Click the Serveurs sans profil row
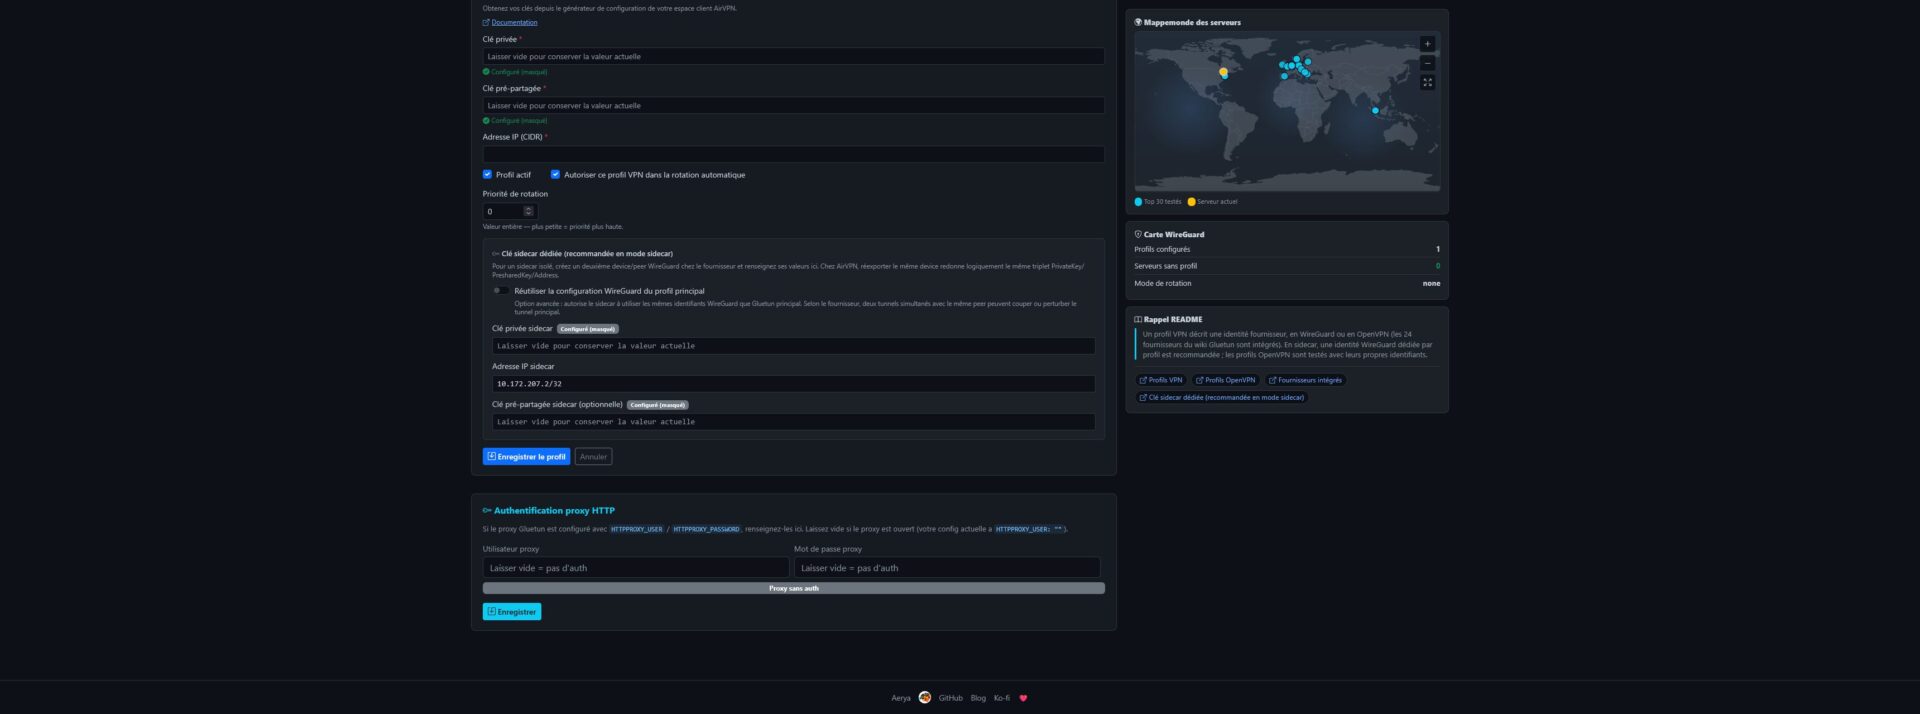 [1287, 266]
